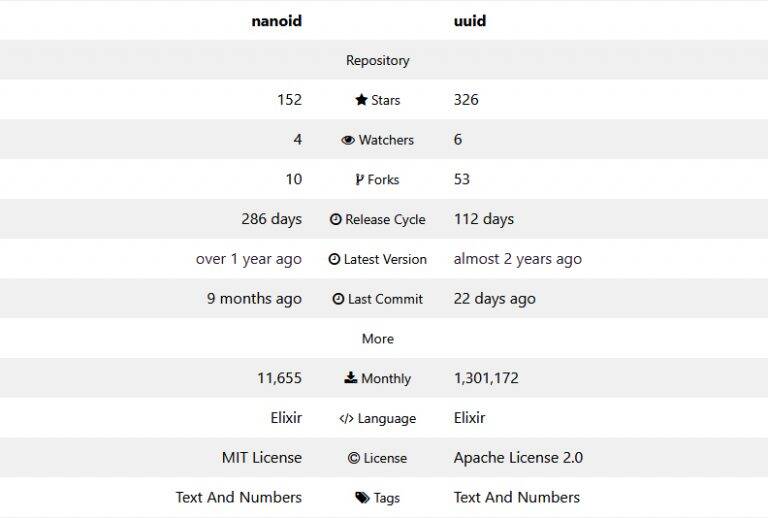Click the tags icon beside Tags
Image resolution: width=768 pixels, height=518 pixels.
[362, 498]
